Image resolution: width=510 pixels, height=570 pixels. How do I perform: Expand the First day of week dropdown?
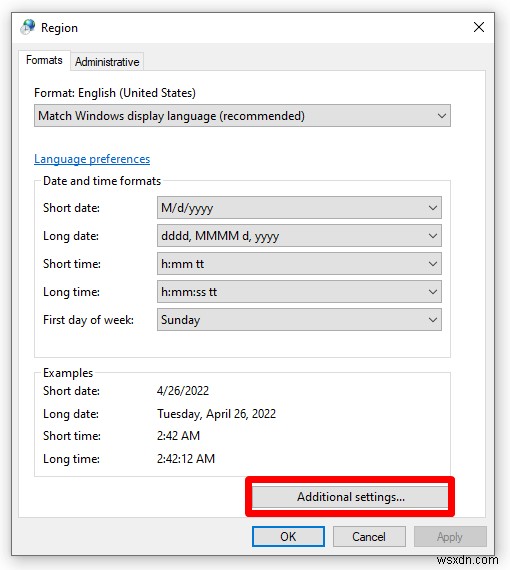pos(299,320)
